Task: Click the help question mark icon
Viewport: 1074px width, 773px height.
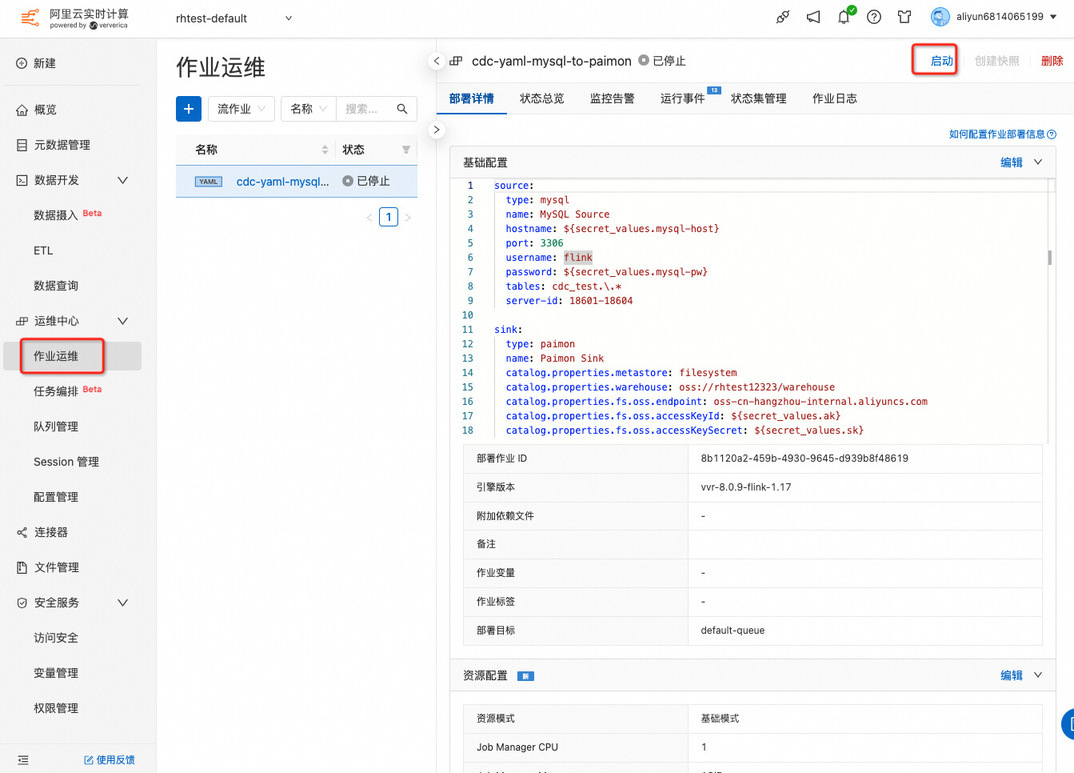Action: [x=874, y=17]
